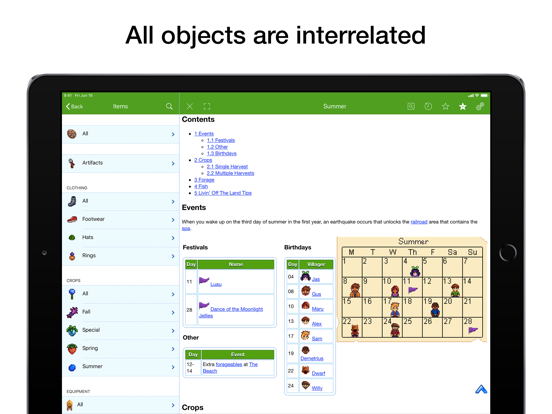Screen dimensions: 552x414
Task: Toggle fullscreen view icon
Action: click(207, 106)
